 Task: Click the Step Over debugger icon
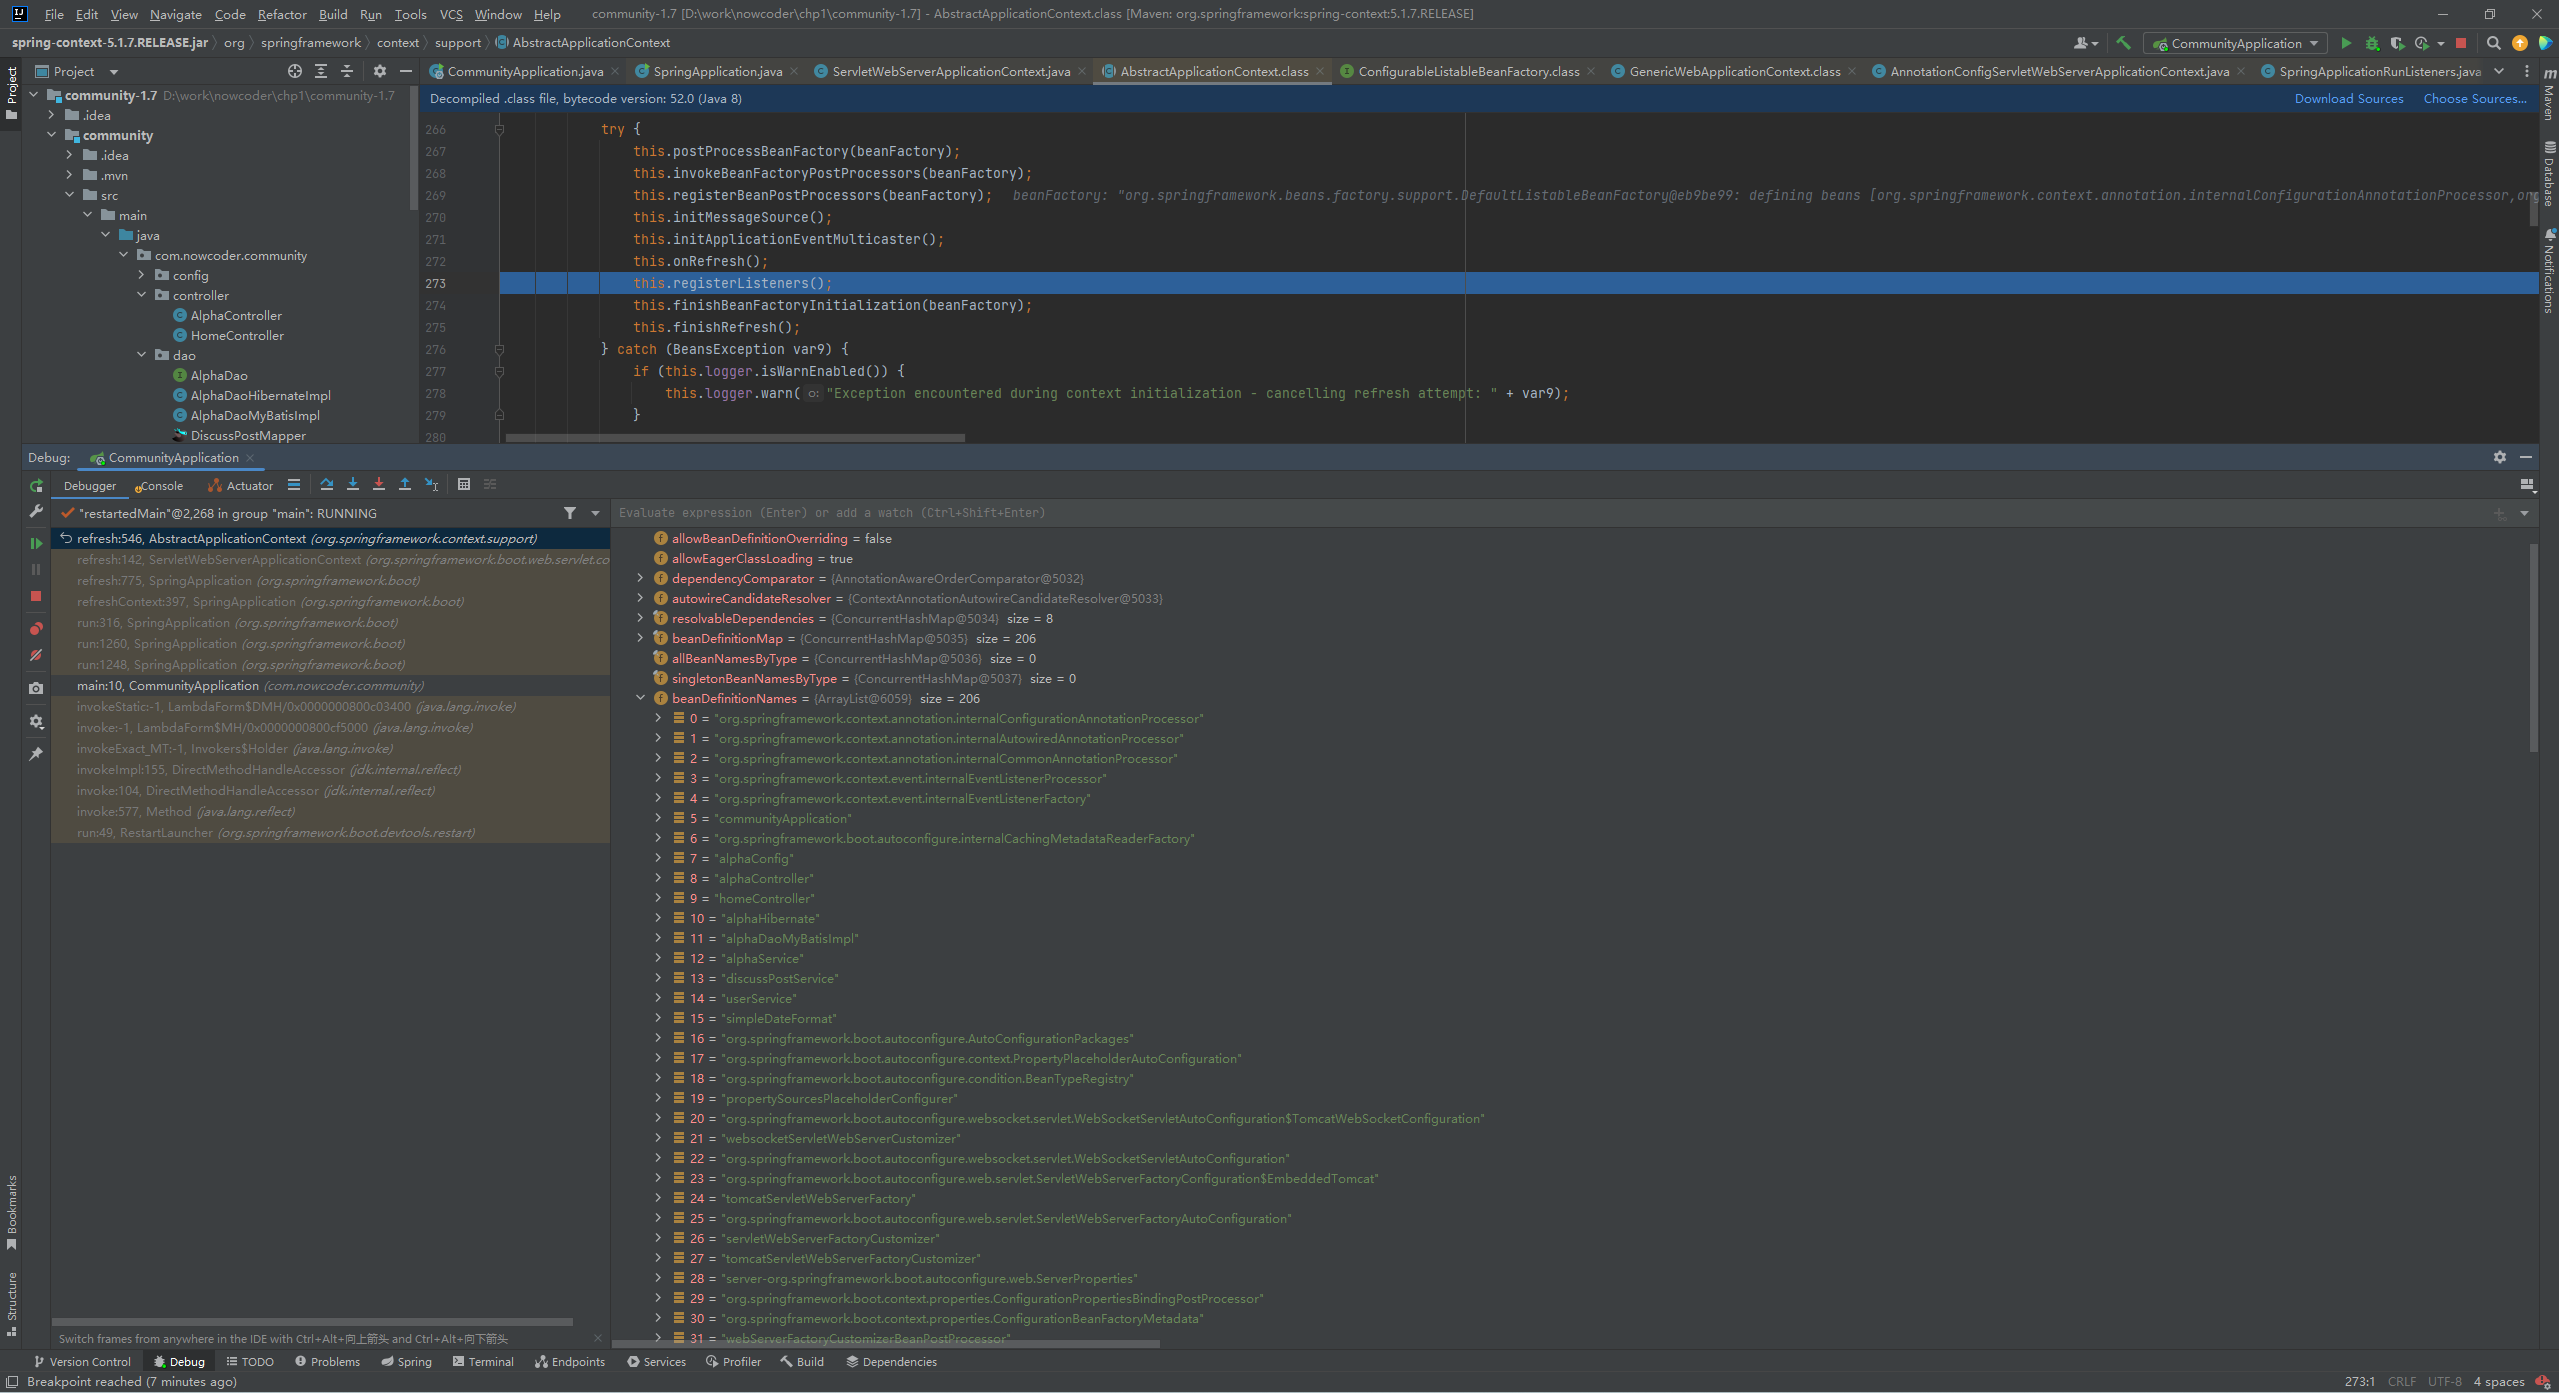click(x=327, y=485)
